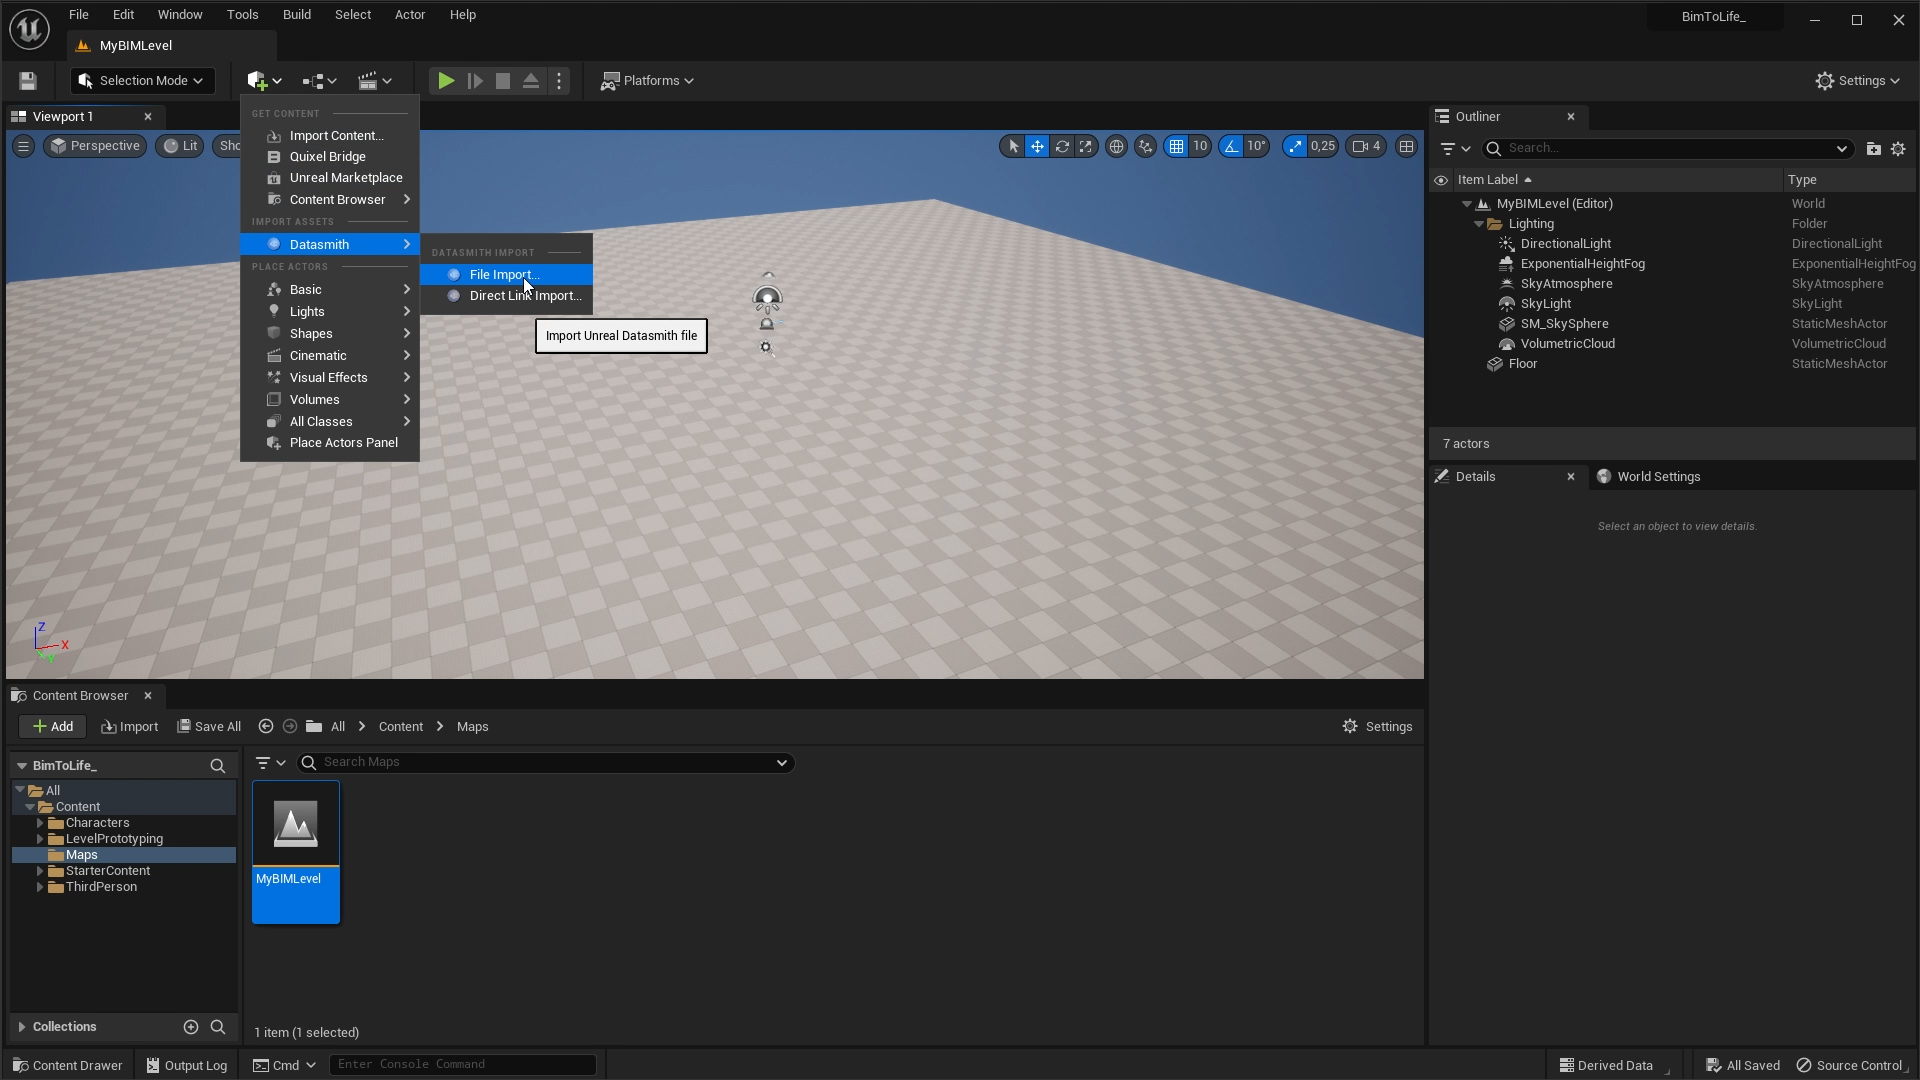Image resolution: width=1920 pixels, height=1080 pixels.
Task: Open the Content Drawer
Action: pos(68,1066)
